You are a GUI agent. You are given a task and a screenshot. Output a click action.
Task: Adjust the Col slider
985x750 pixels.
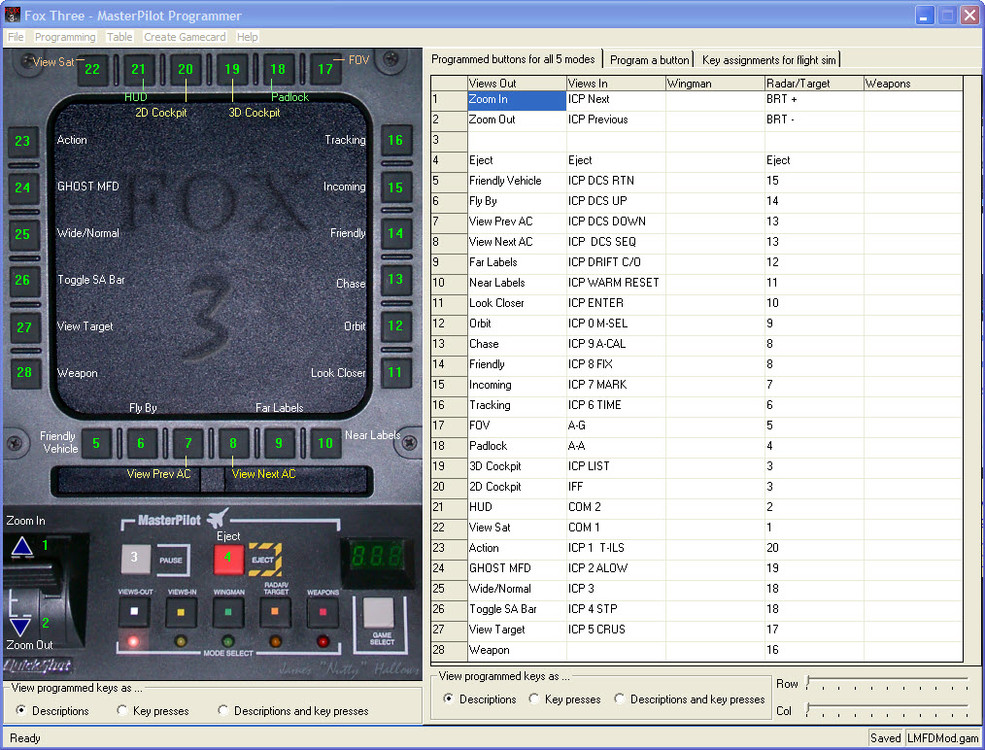click(888, 709)
